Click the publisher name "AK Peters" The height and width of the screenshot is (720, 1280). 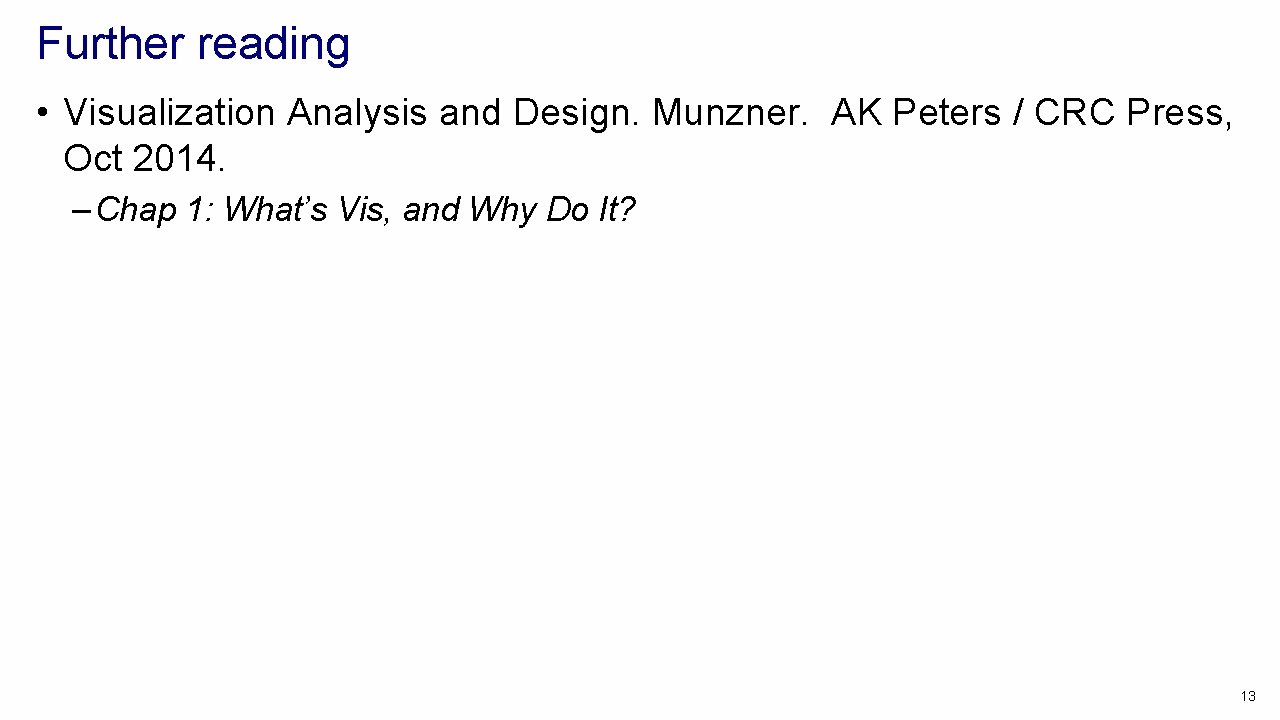916,113
